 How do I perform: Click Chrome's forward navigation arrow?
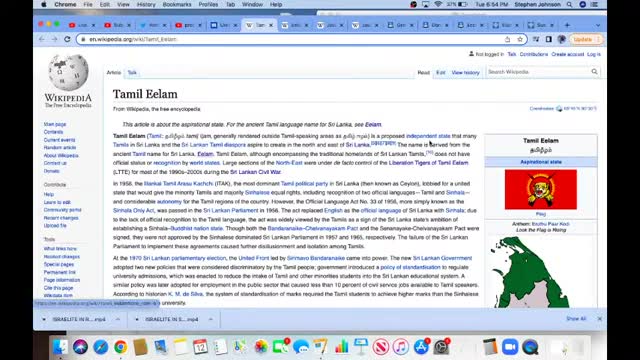[54, 39]
